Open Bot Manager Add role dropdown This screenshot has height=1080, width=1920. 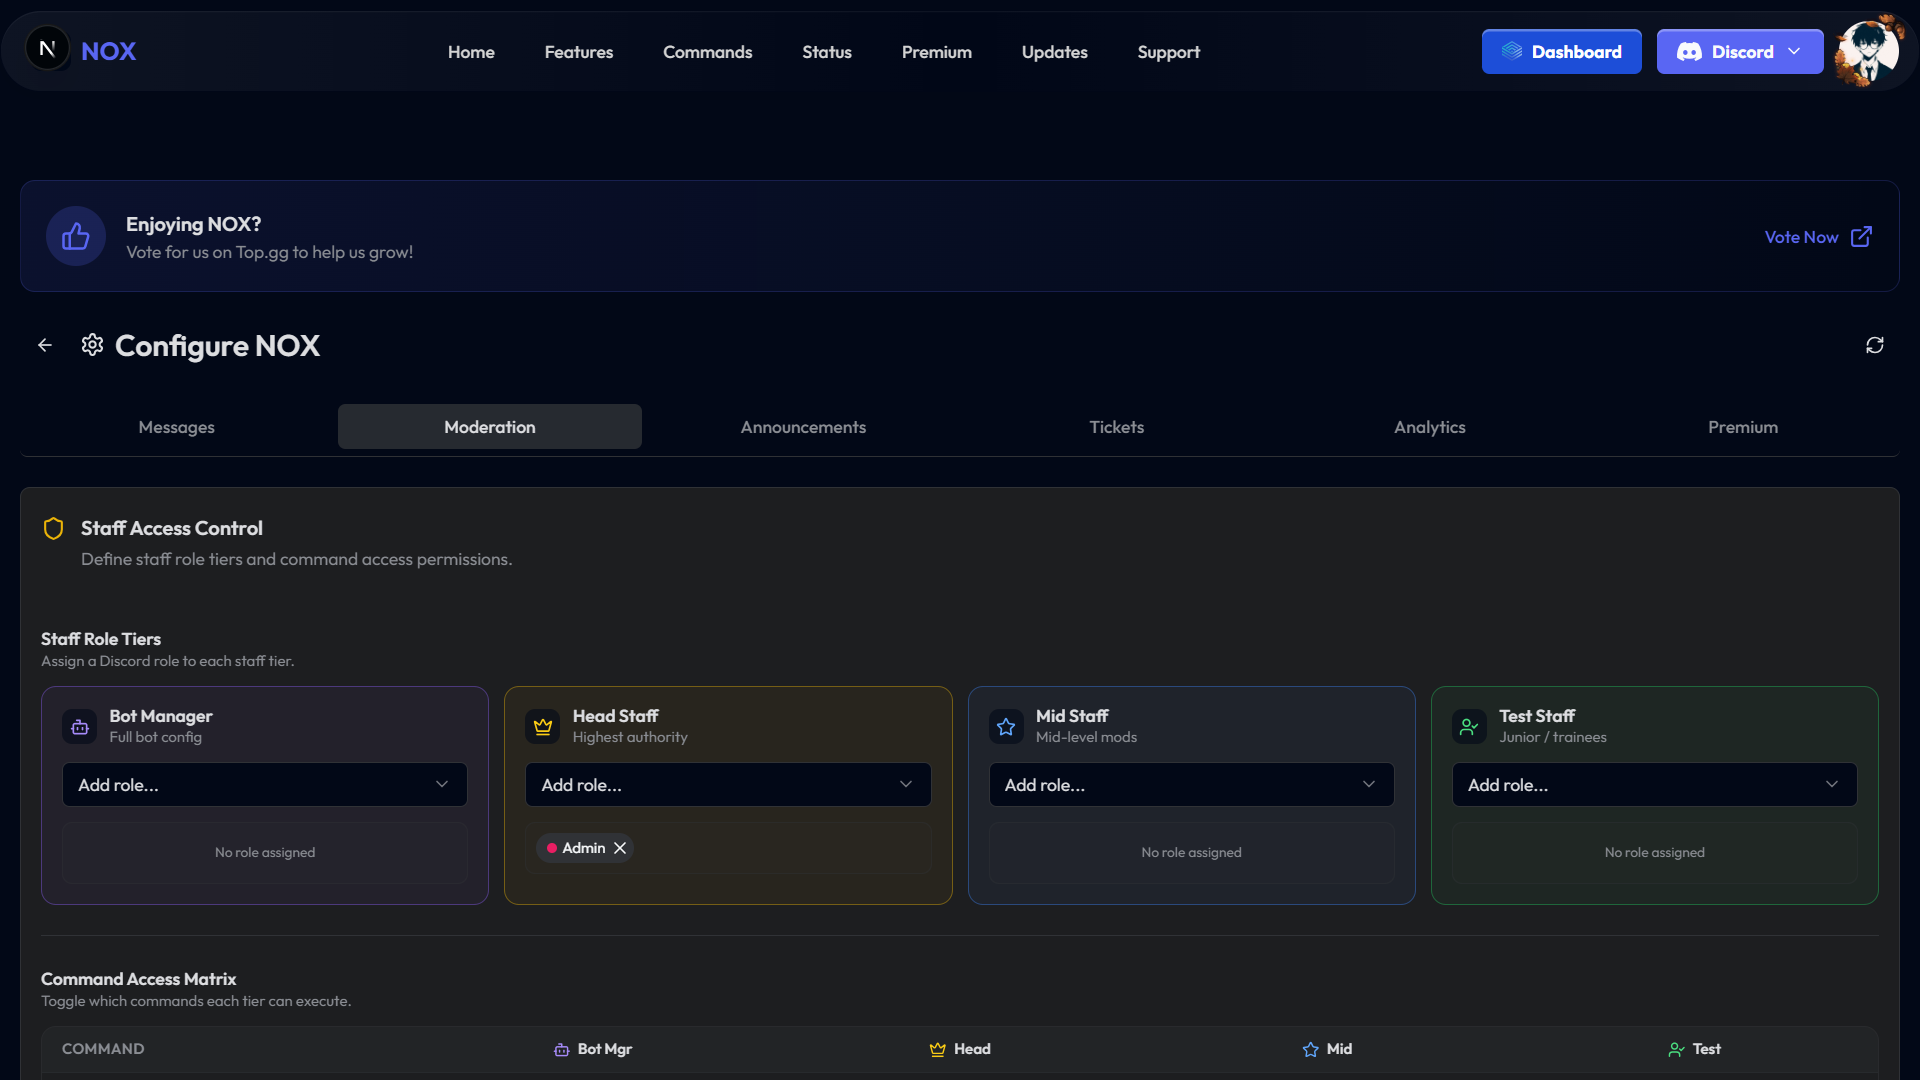coord(265,785)
